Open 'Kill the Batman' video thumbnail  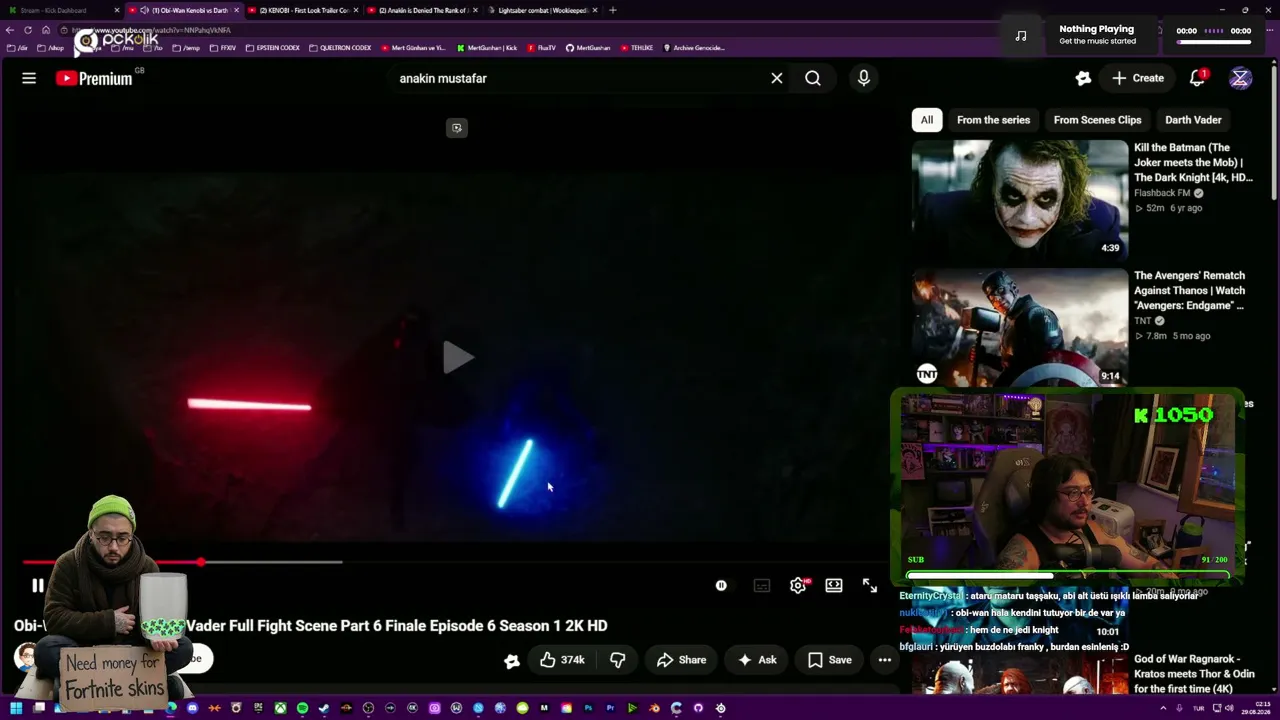[x=1020, y=200]
